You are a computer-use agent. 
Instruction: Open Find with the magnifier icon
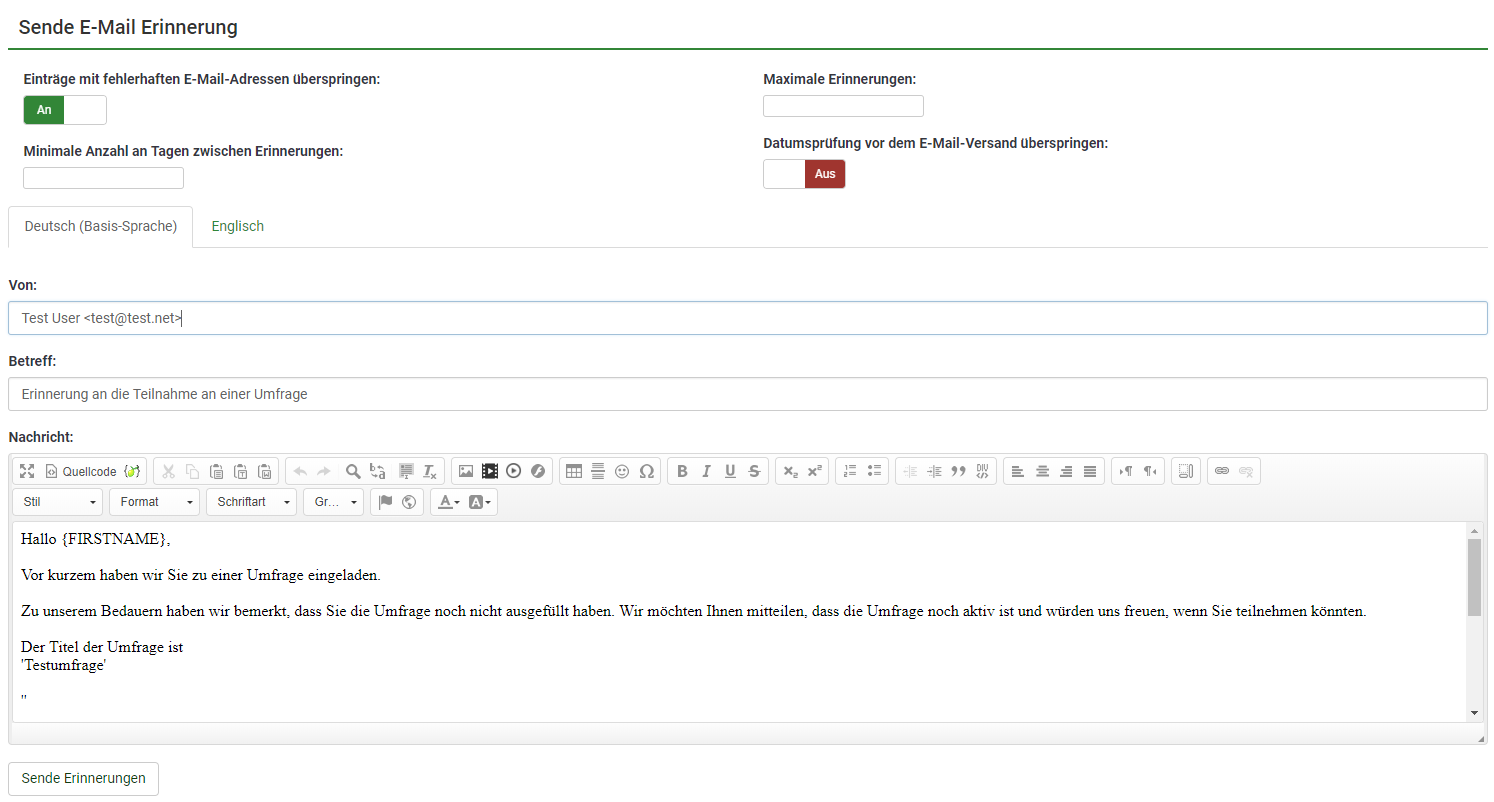click(353, 471)
